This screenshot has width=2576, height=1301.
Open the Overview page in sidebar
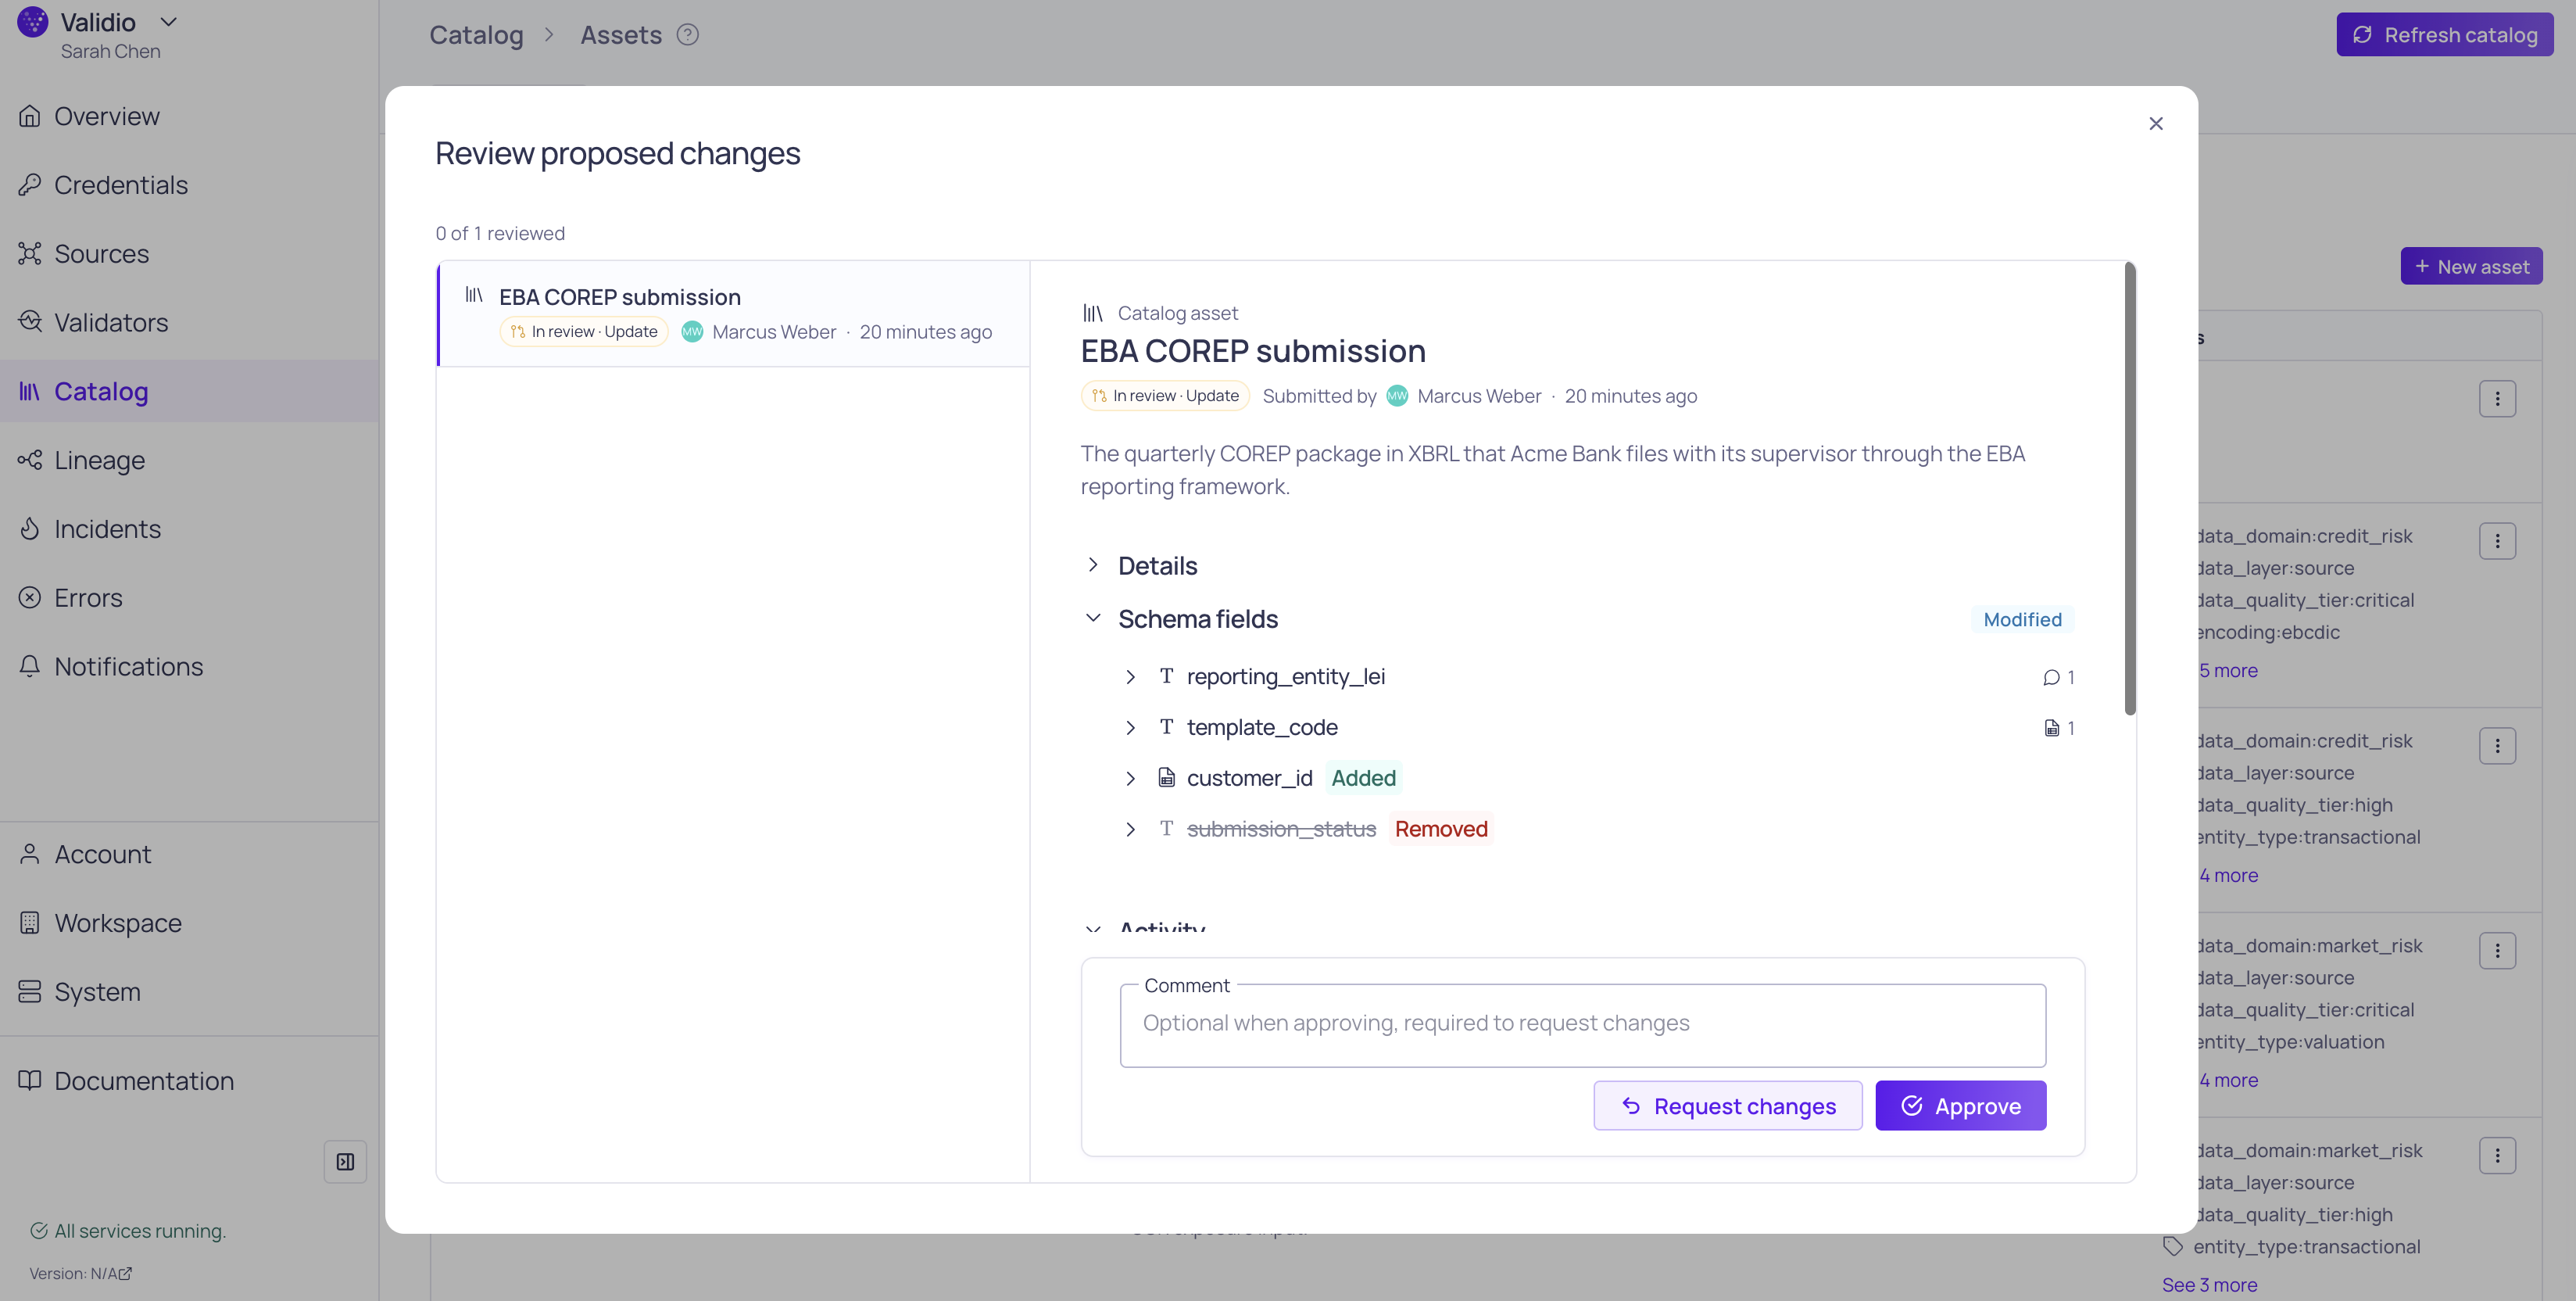click(107, 116)
